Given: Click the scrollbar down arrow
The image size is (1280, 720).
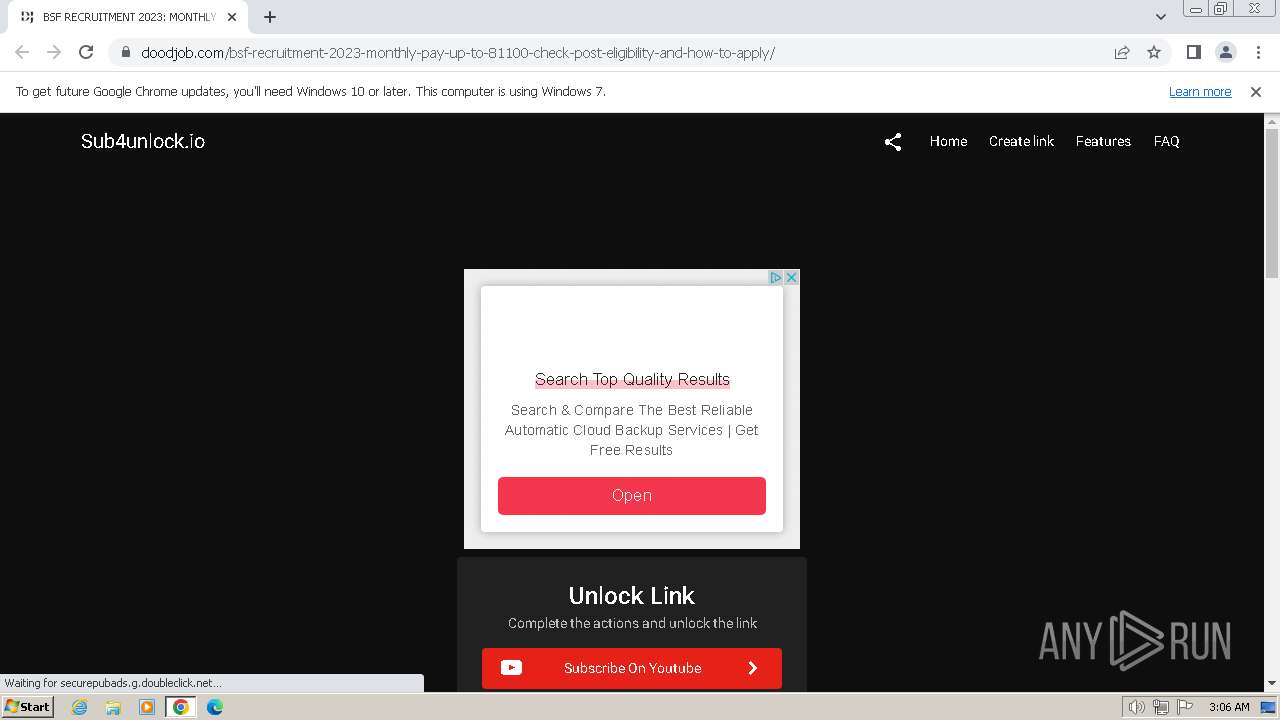Looking at the screenshot, I should coord(1272,684).
